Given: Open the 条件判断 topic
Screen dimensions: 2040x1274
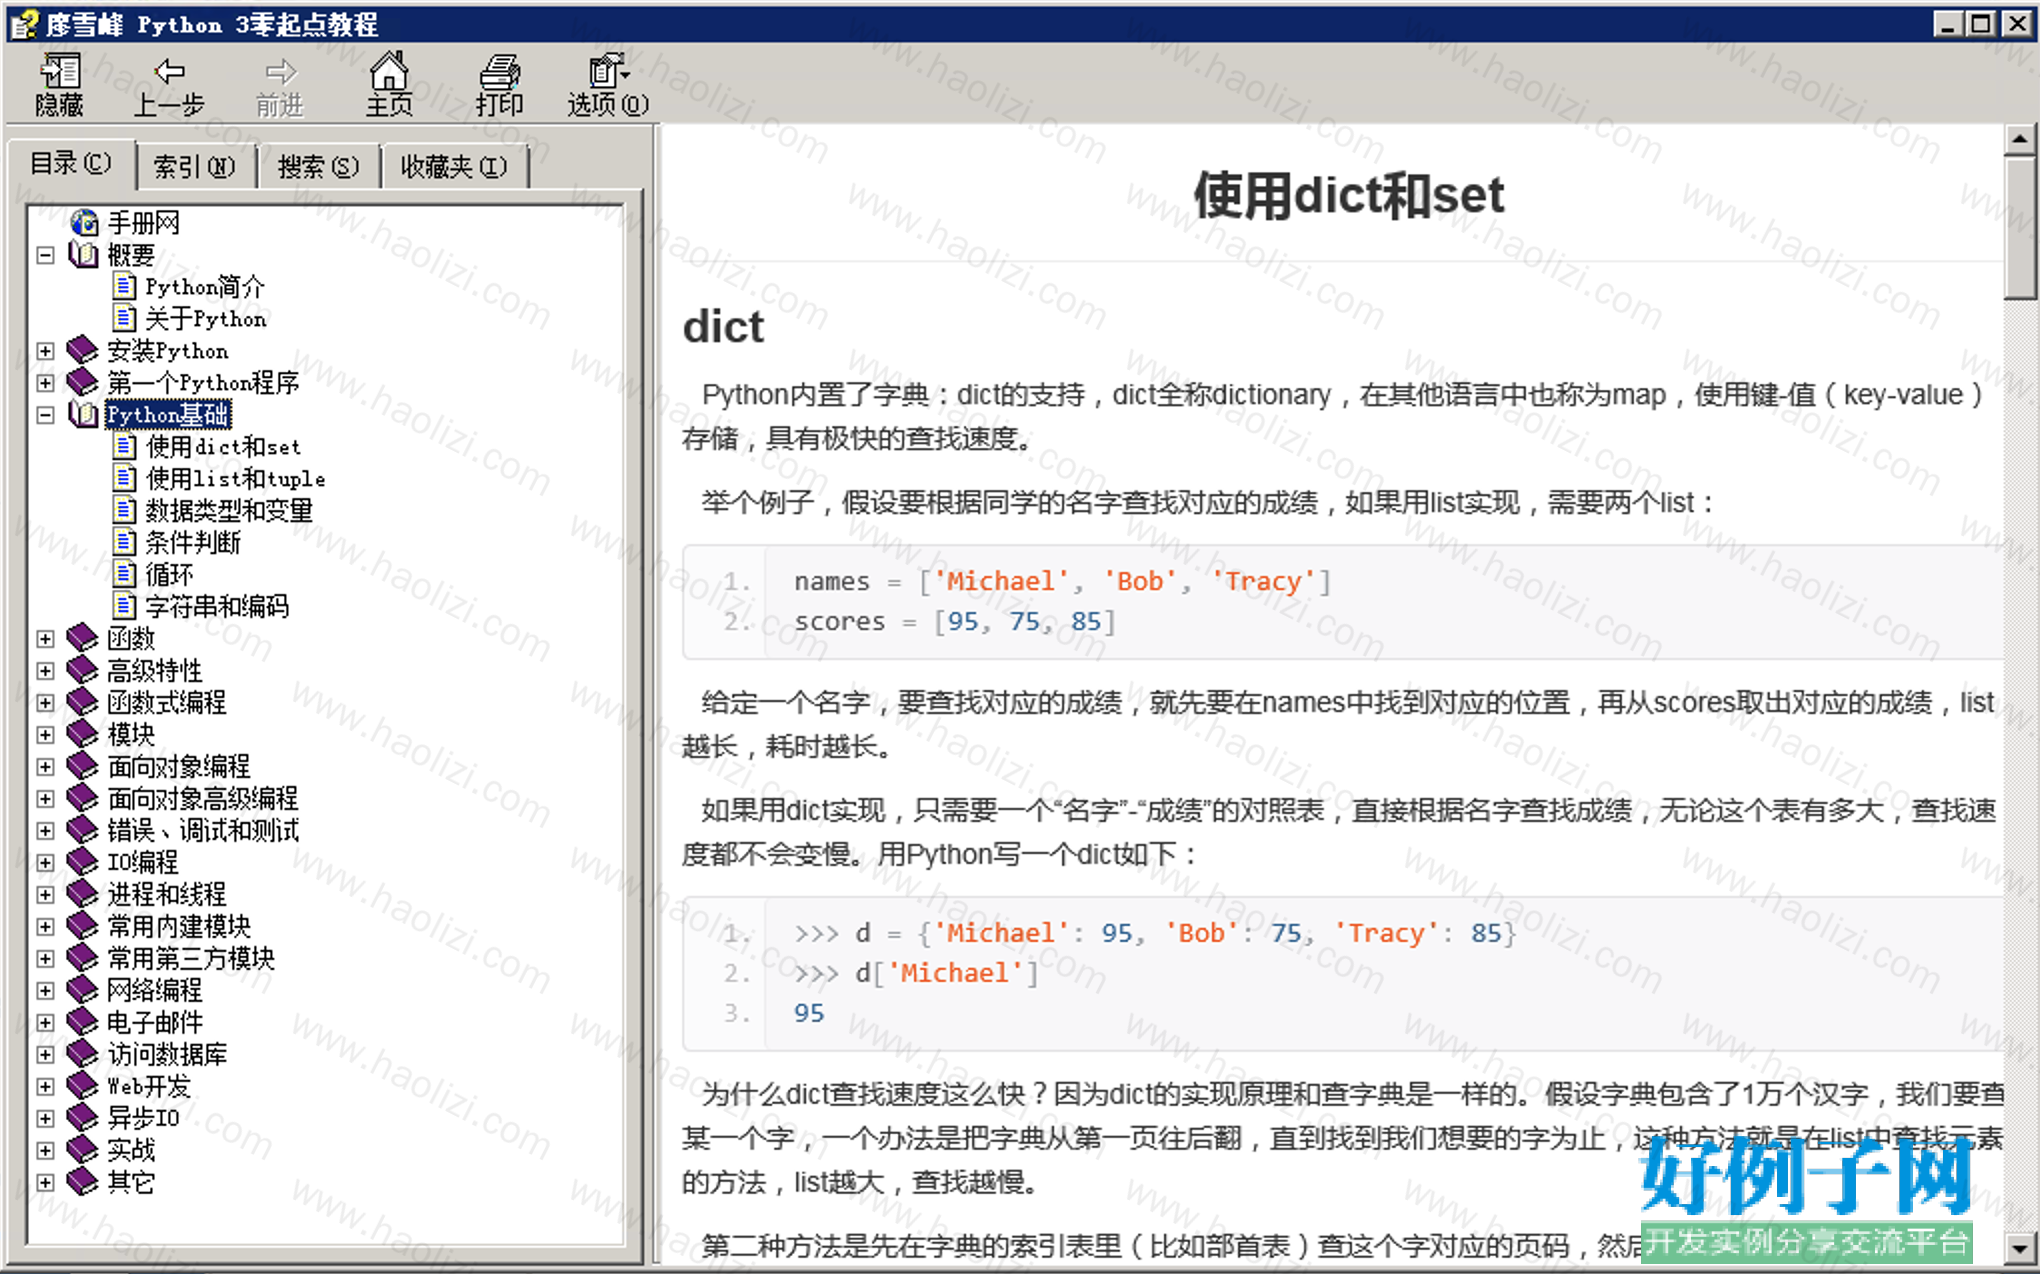Looking at the screenshot, I should 193,542.
